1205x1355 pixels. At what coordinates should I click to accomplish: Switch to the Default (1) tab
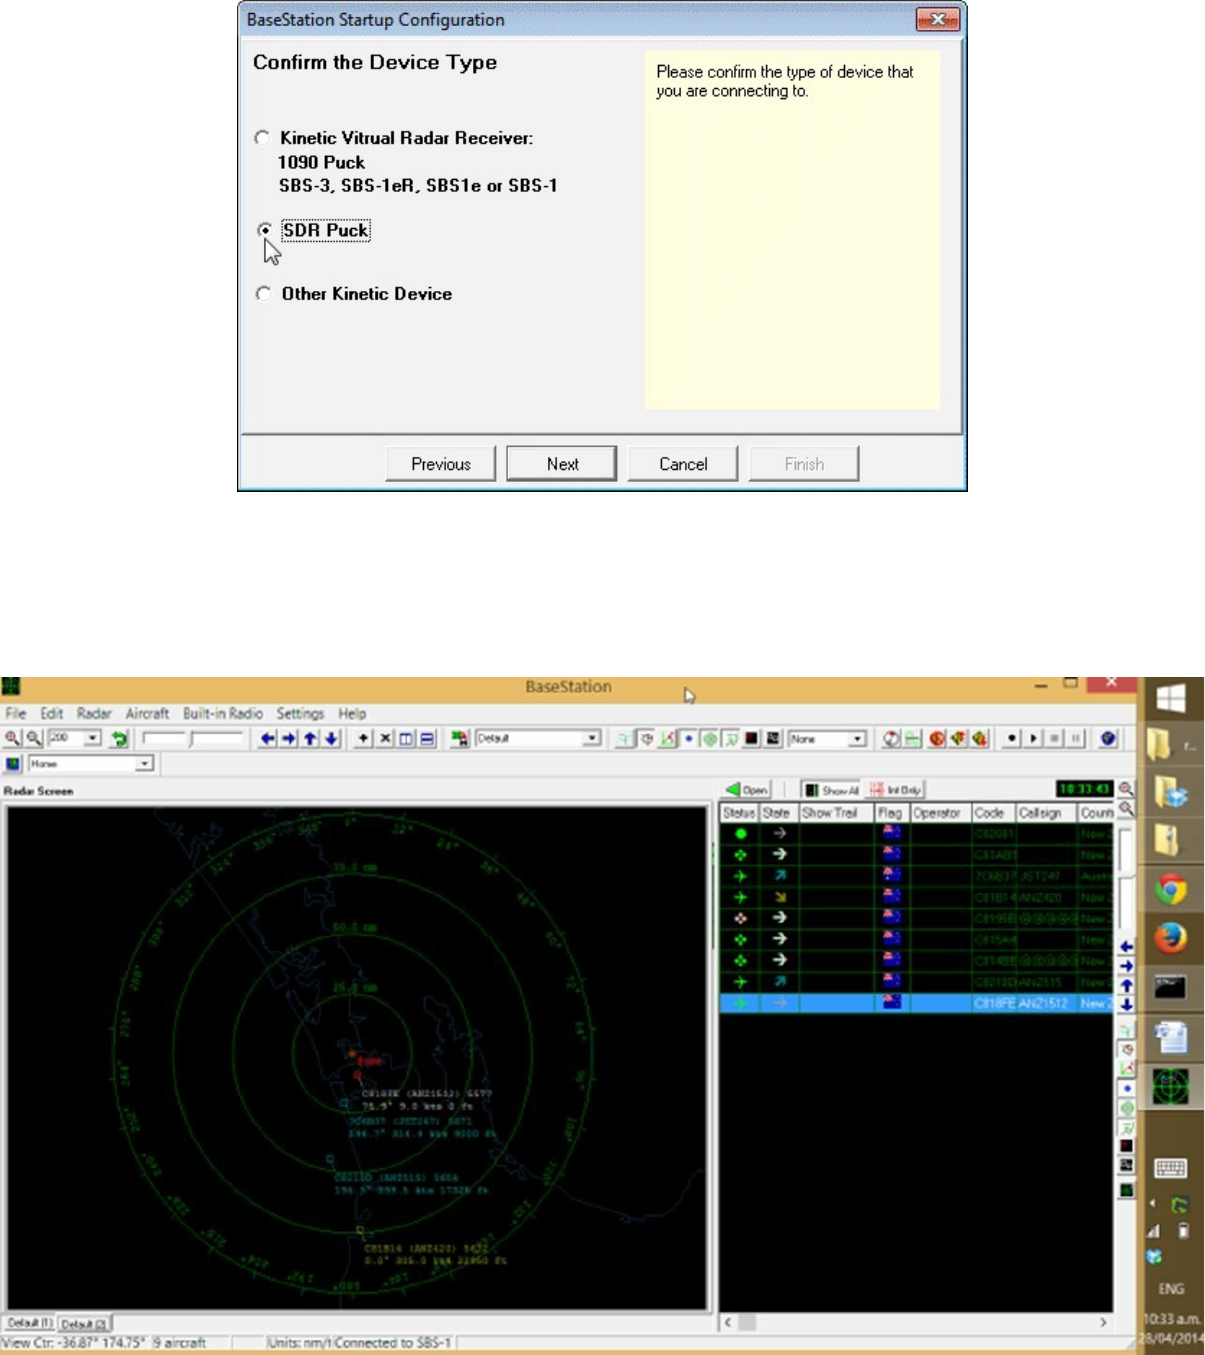coord(29,1323)
